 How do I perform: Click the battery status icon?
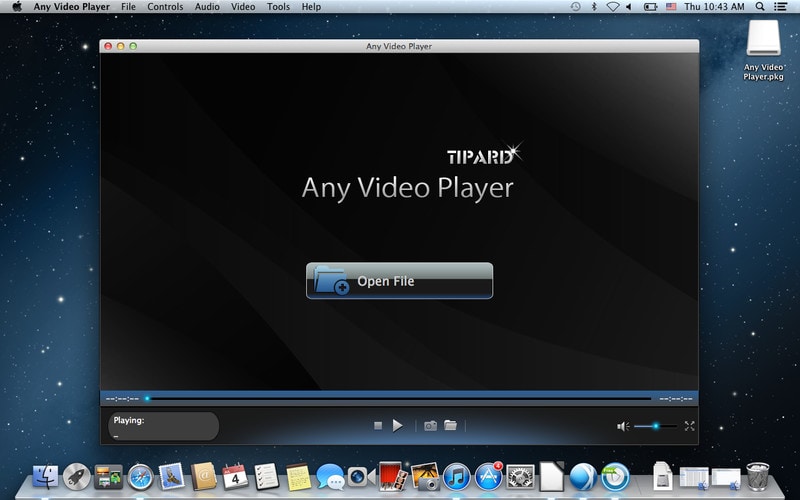[650, 7]
